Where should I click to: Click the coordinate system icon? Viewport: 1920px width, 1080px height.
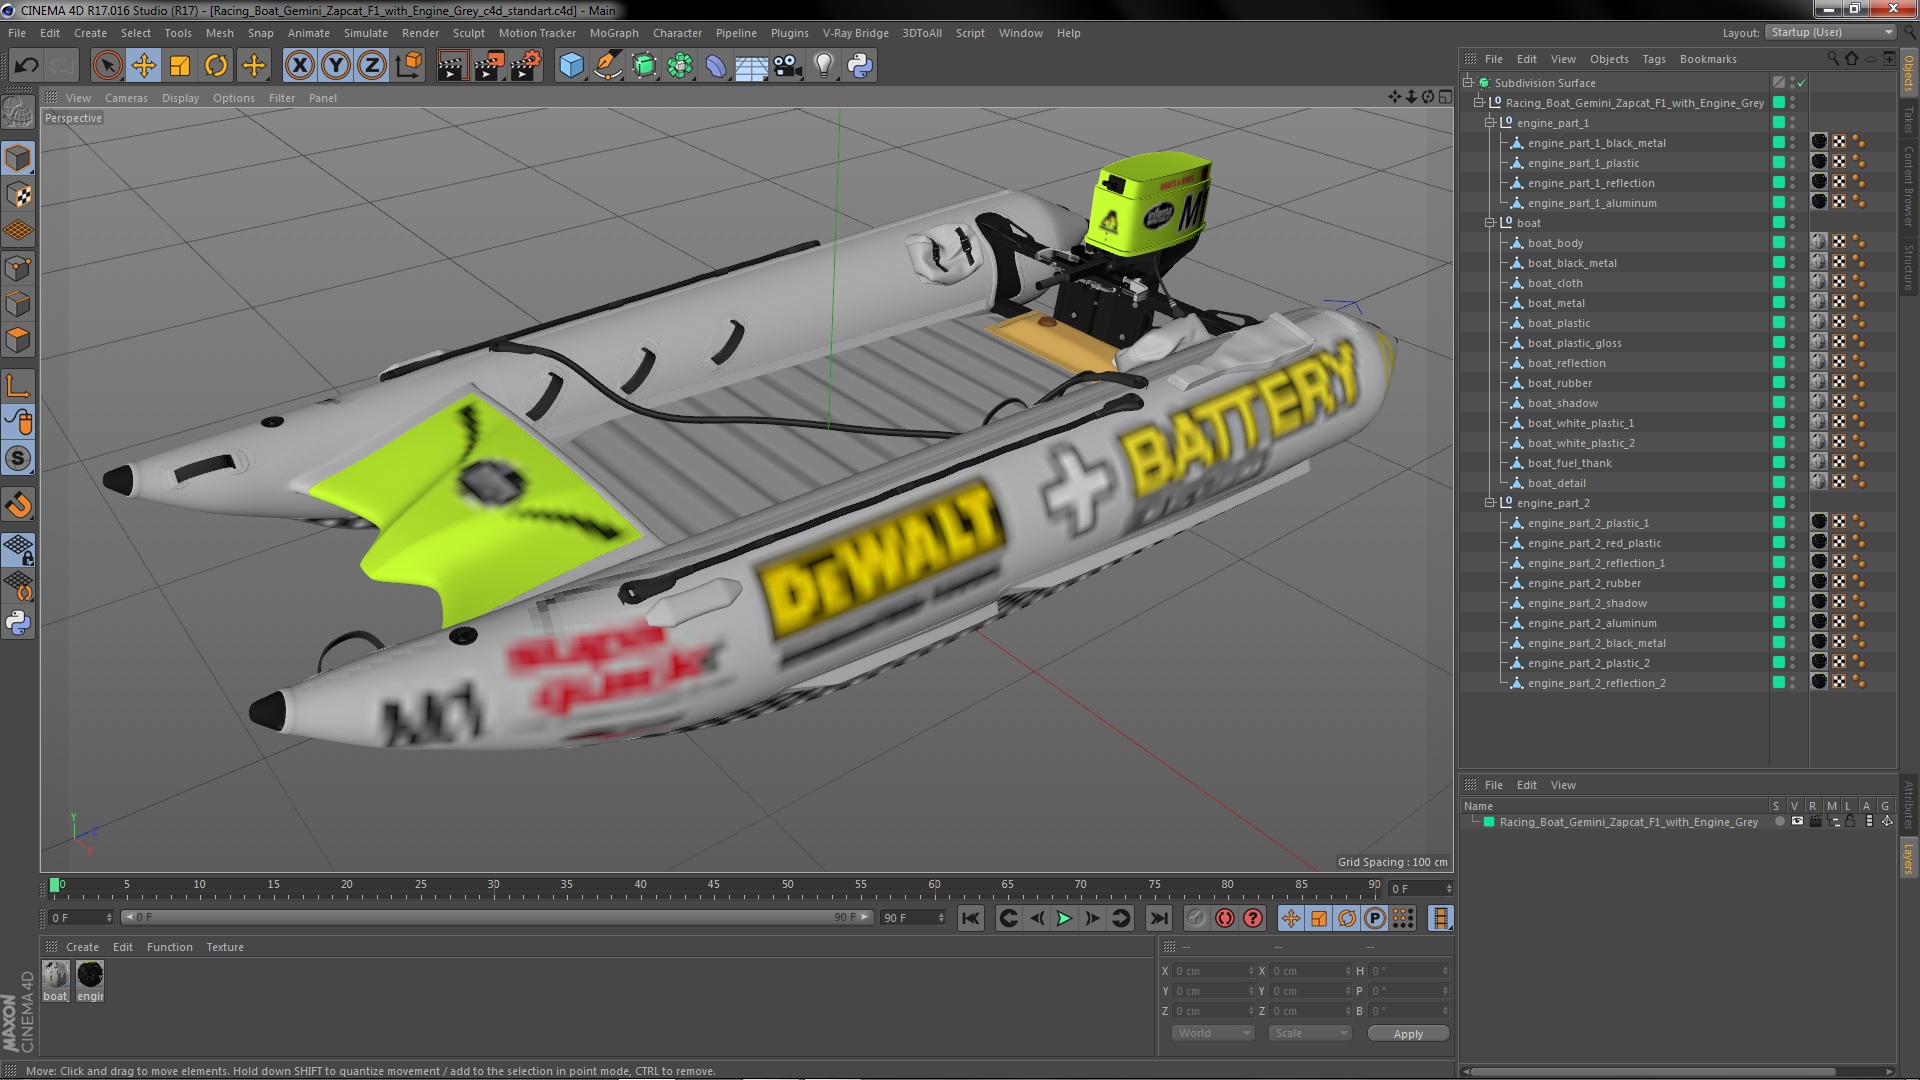pos(408,66)
